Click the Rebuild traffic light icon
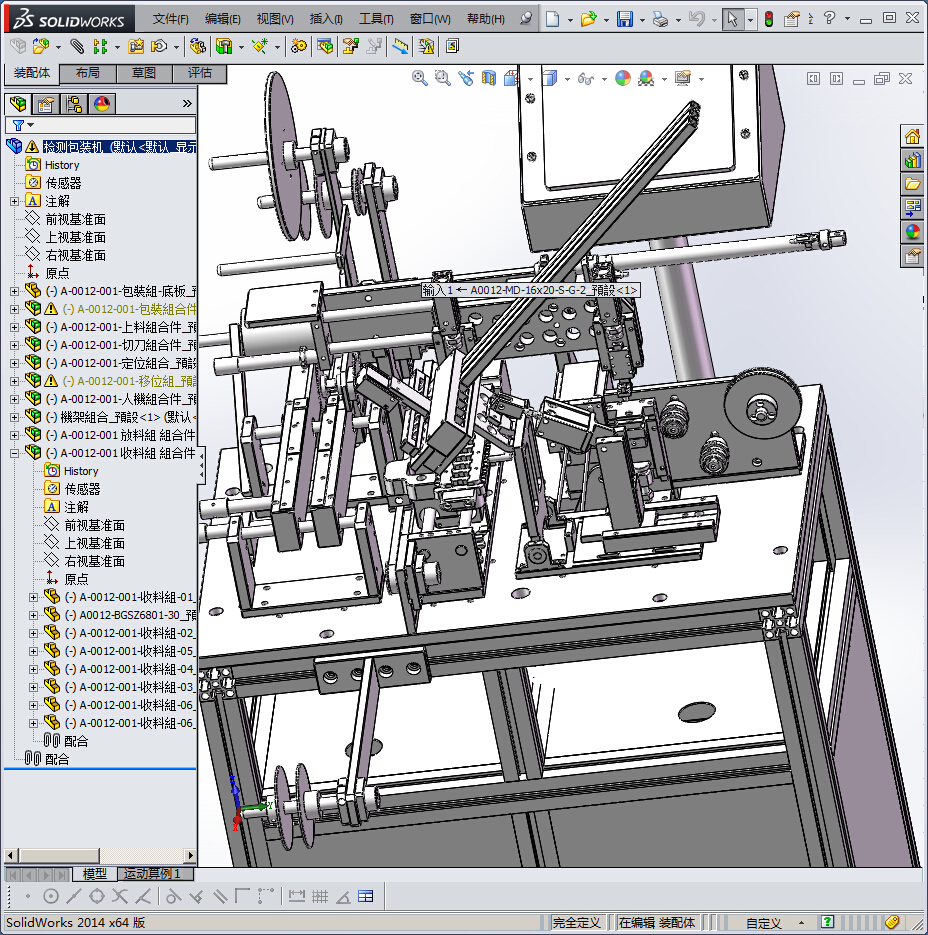928x935 pixels. click(768, 19)
